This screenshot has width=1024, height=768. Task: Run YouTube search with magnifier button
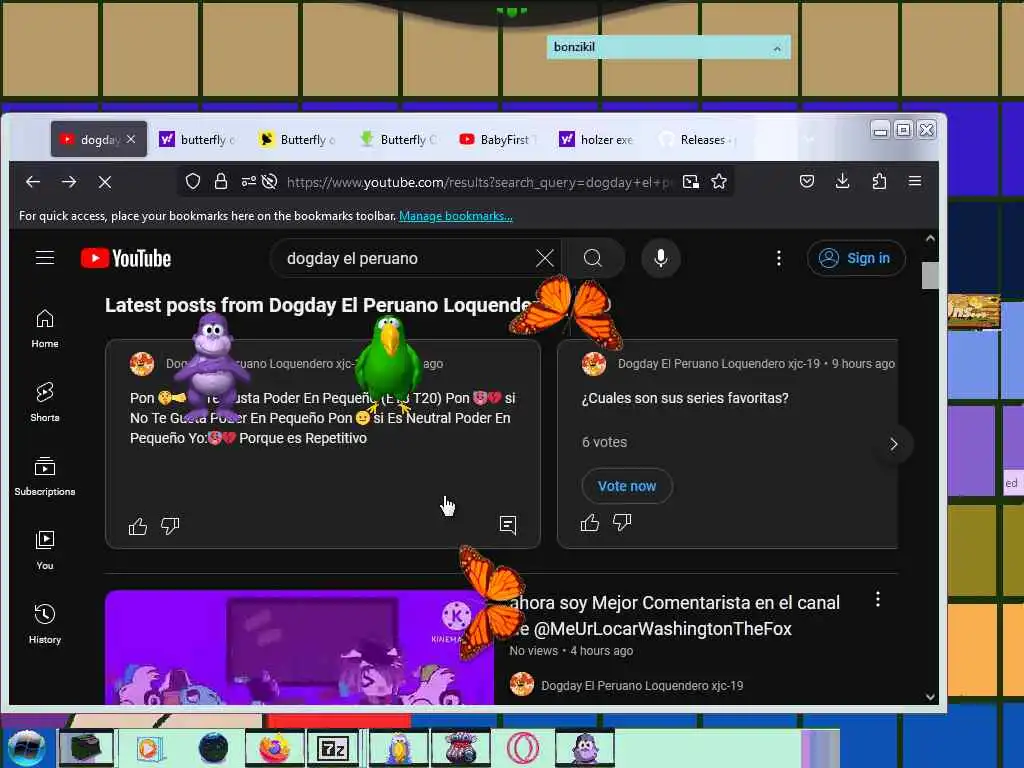593,259
